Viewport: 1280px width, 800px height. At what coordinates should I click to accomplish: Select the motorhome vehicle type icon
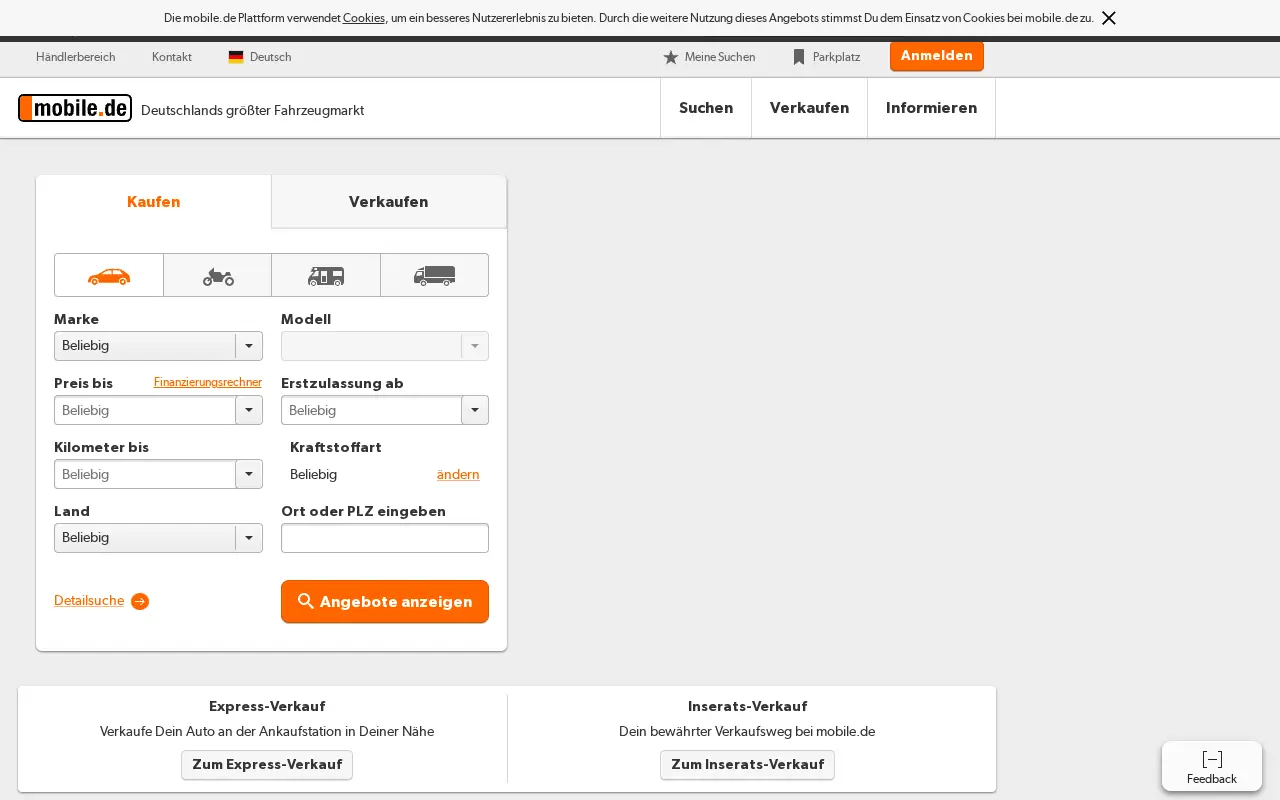(326, 275)
